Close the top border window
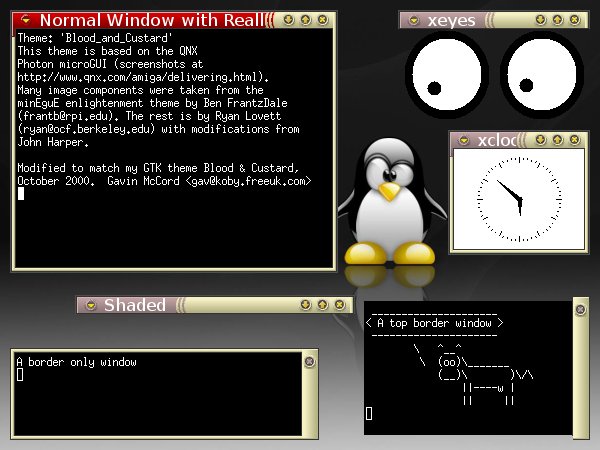Viewport: 600px width, 450px height. coord(580,309)
